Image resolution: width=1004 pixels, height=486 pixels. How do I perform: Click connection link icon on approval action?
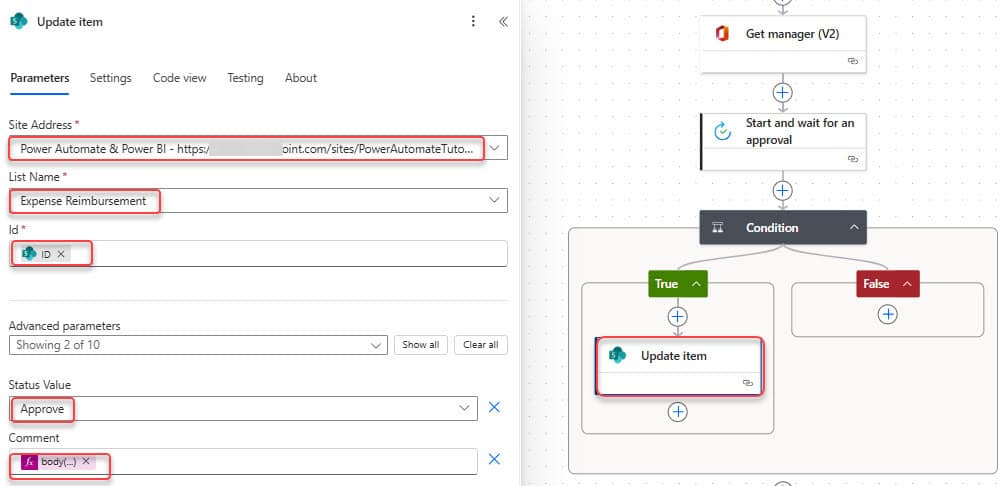(x=852, y=159)
